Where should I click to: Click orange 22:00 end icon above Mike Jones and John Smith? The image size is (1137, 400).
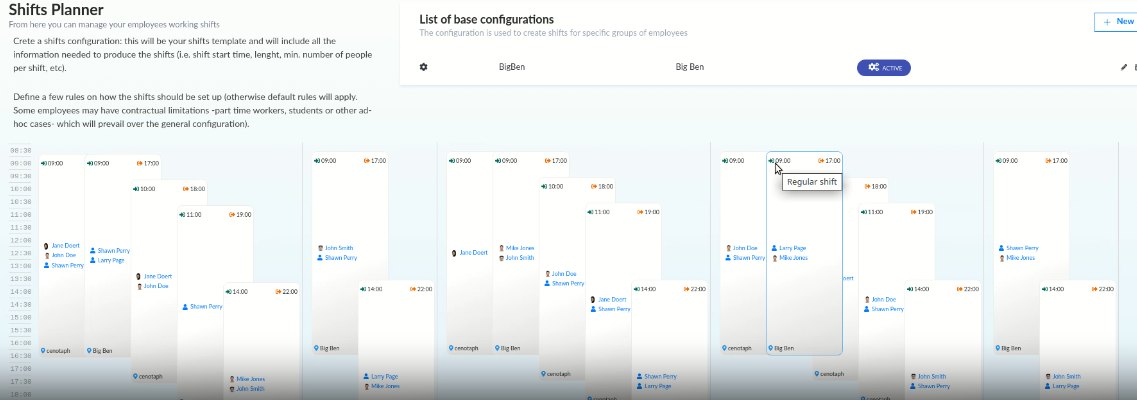(x=278, y=291)
